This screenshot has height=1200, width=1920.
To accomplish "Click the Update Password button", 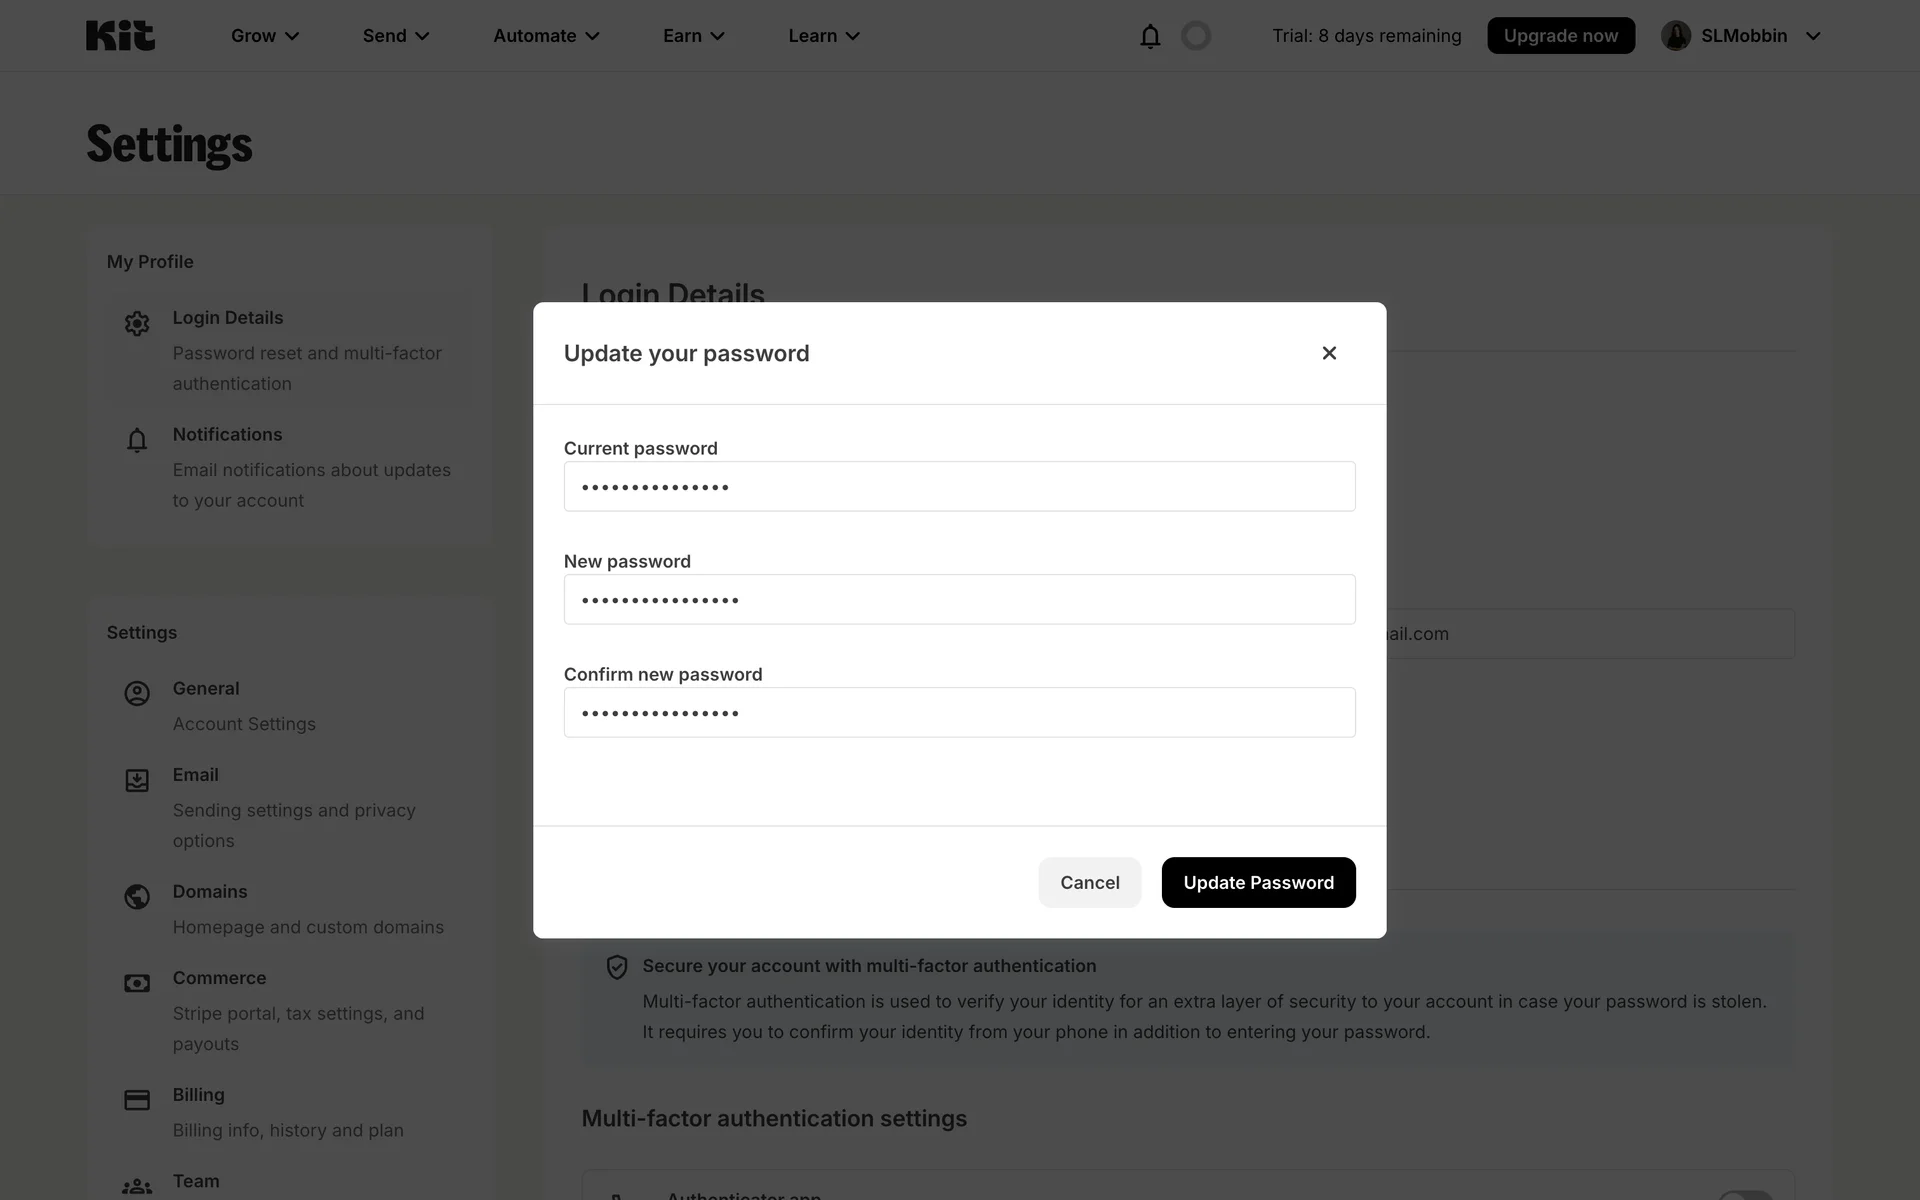I will pyautogui.click(x=1258, y=883).
